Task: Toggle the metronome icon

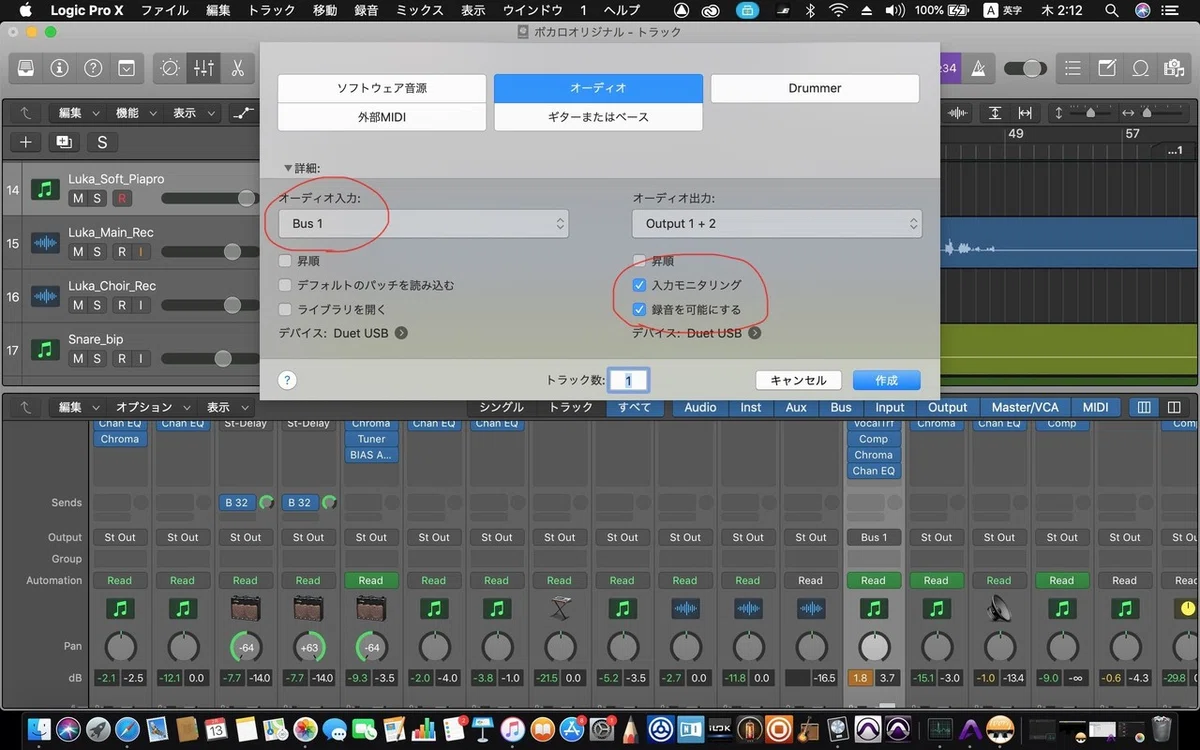Action: 978,68
